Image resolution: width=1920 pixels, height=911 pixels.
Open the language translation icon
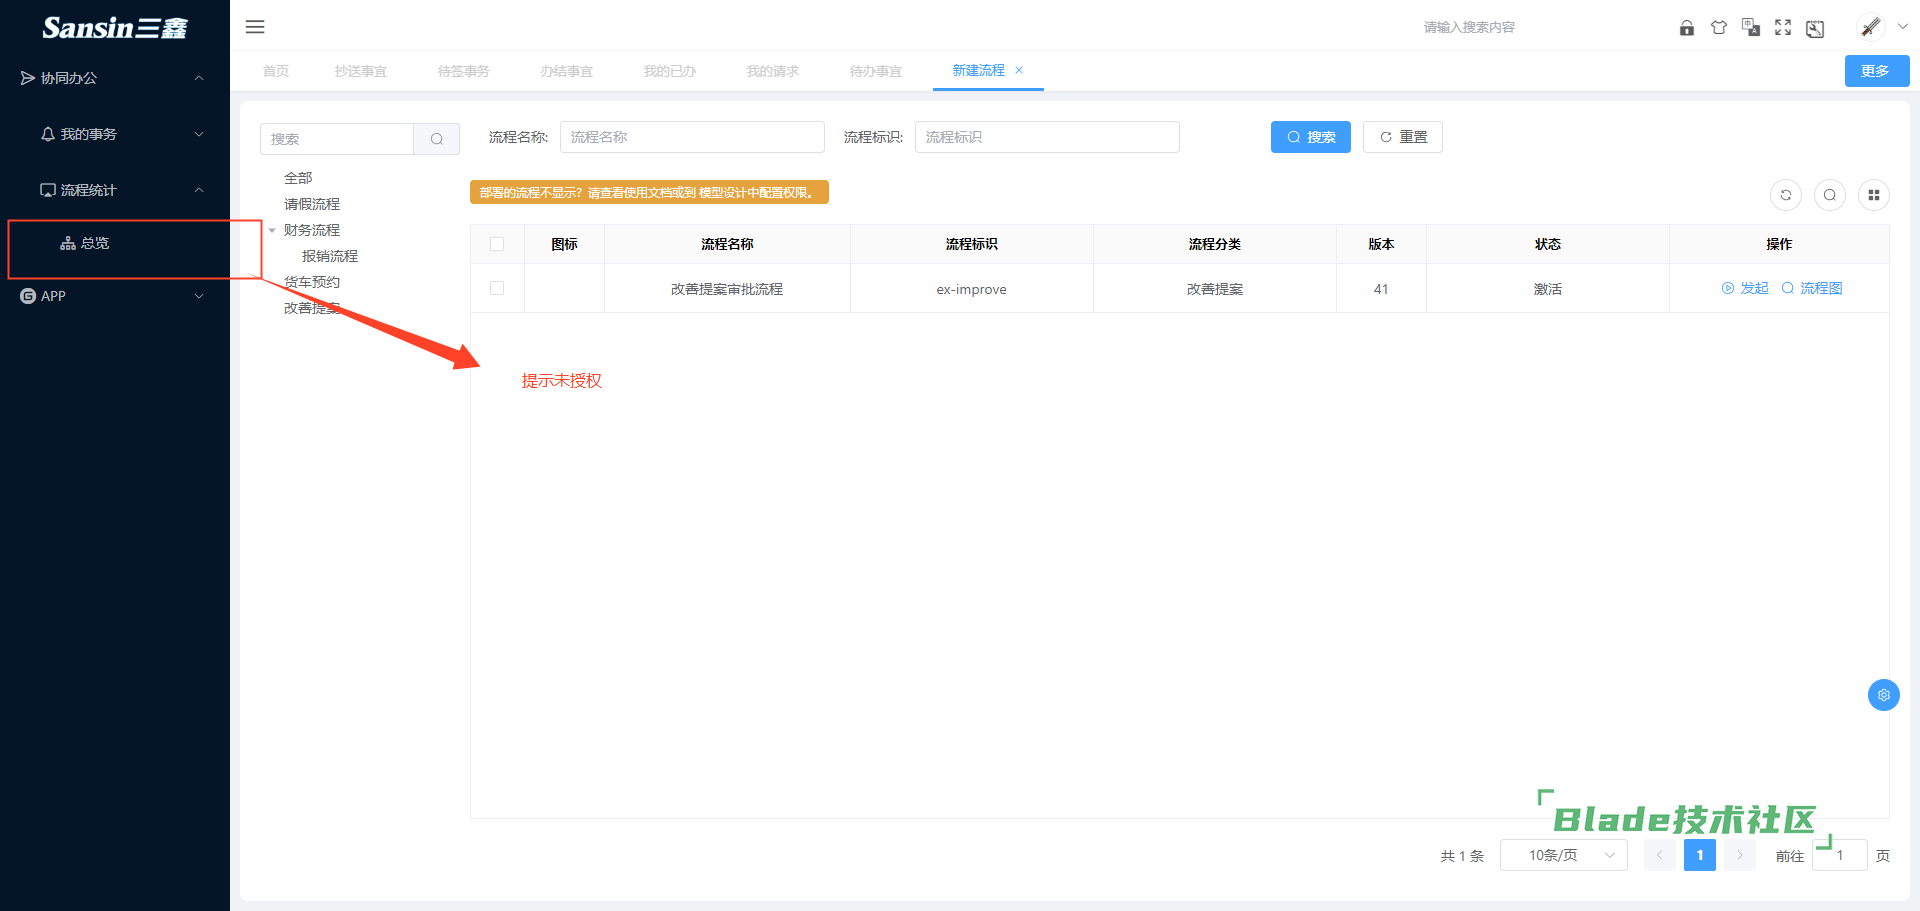(x=1751, y=28)
